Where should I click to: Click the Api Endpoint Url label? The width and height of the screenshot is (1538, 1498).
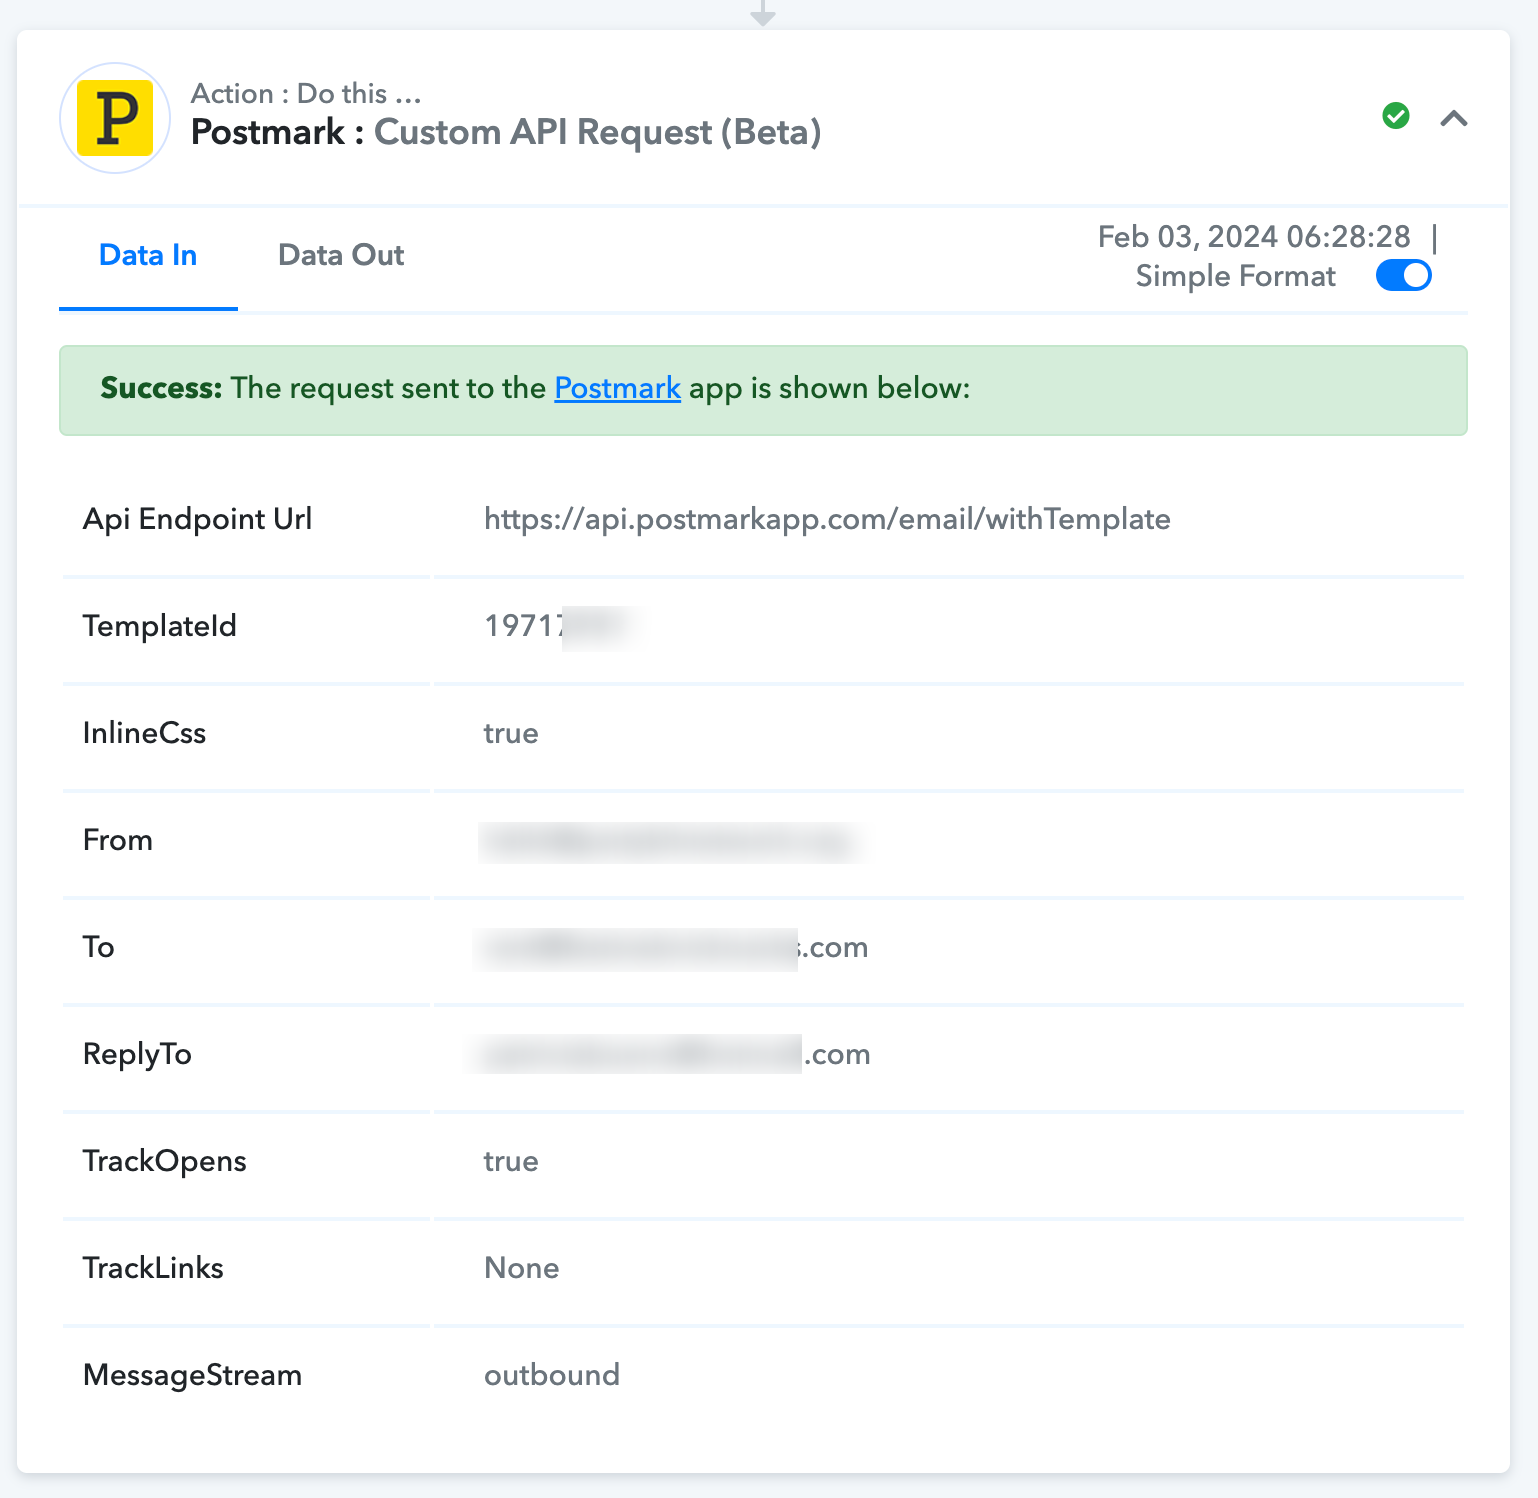point(197,519)
